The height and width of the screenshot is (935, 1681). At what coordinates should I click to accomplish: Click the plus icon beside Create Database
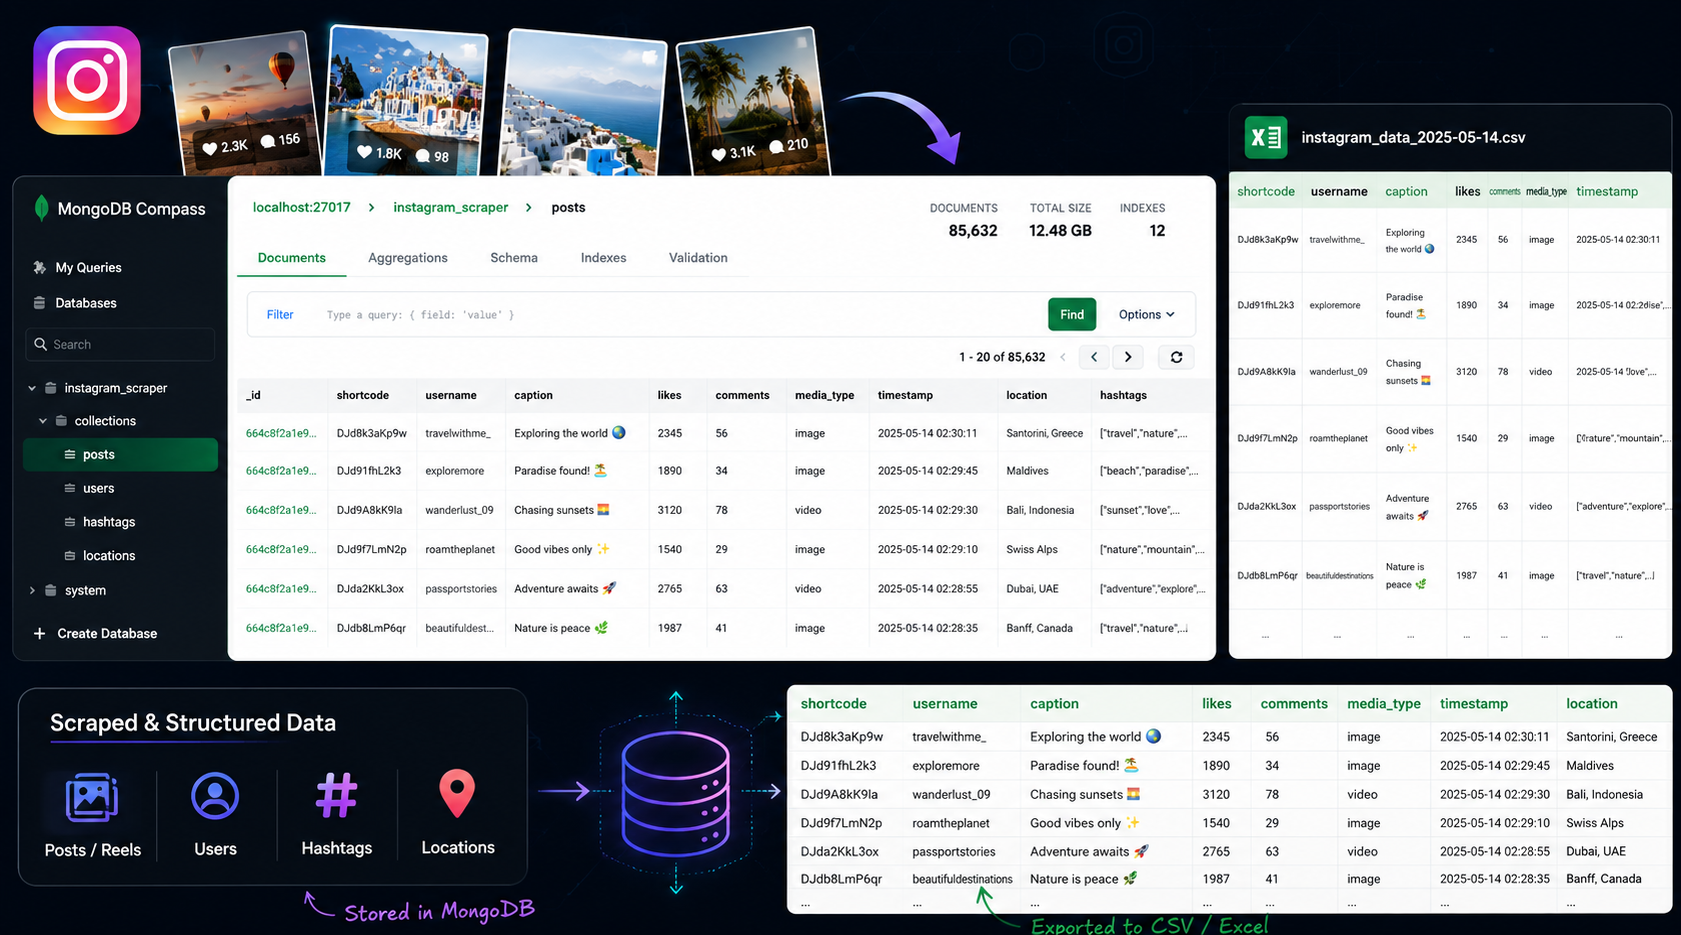(40, 633)
